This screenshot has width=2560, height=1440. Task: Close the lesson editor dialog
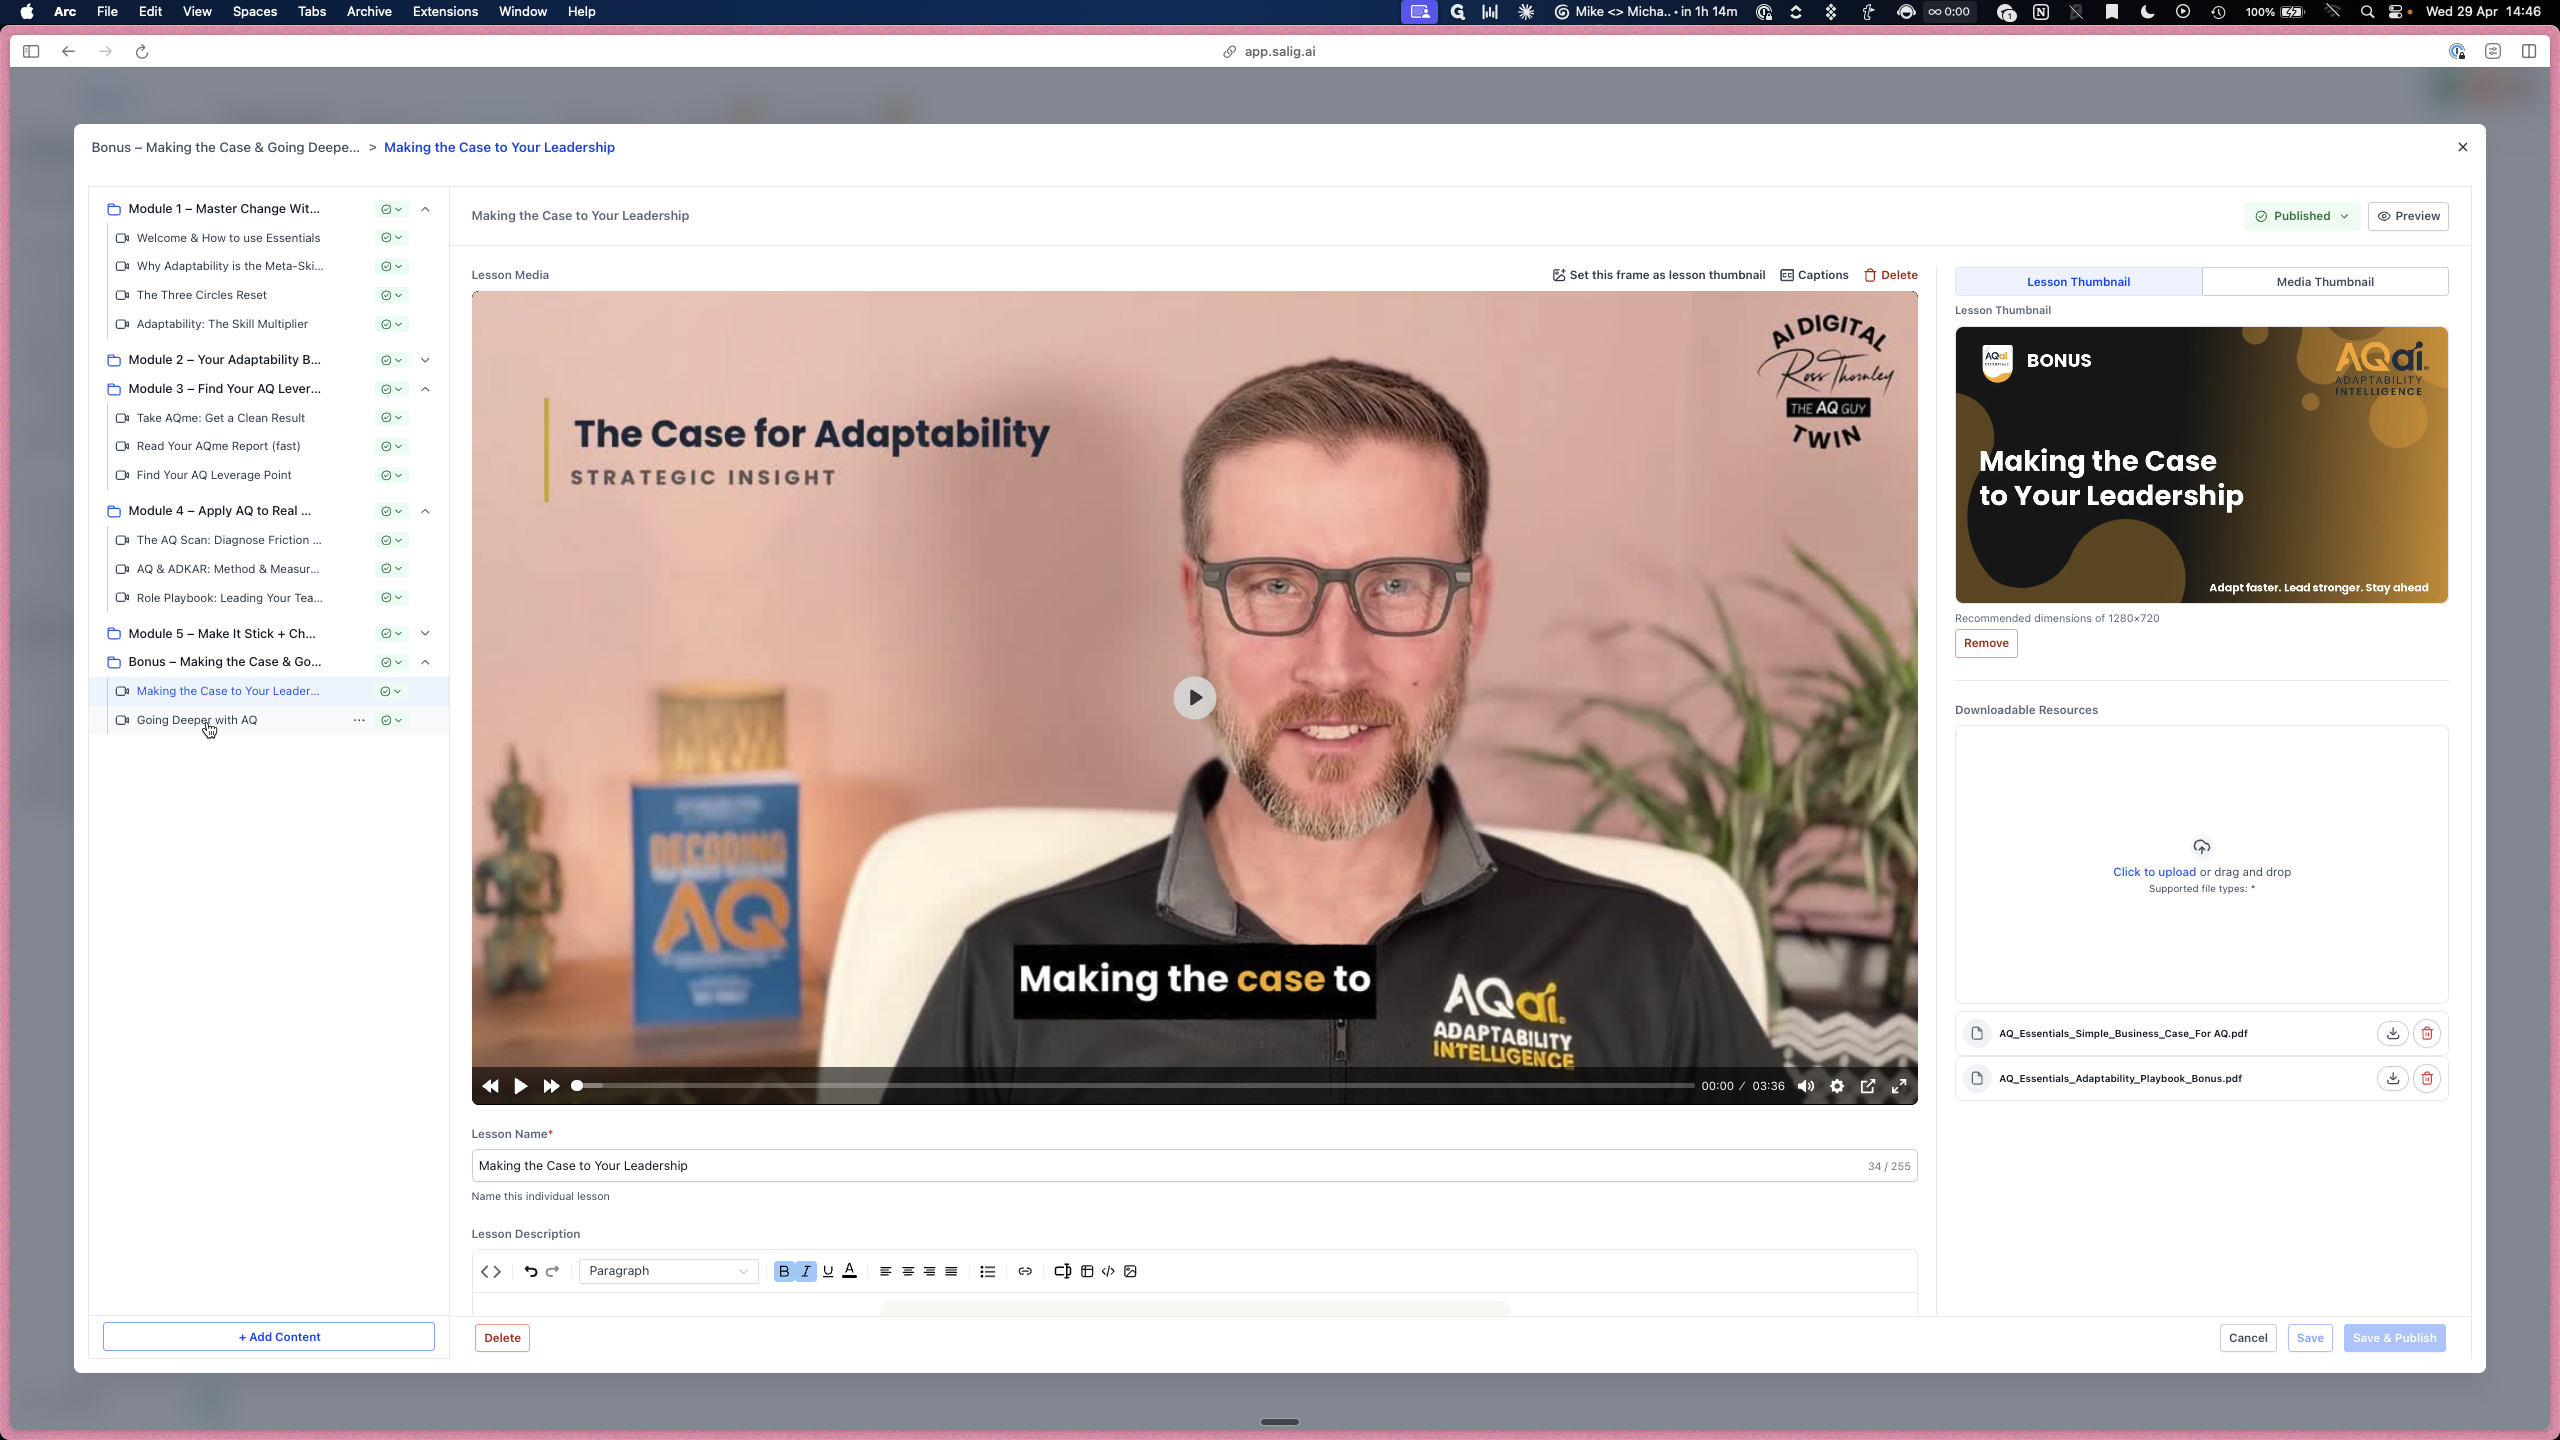coord(2463,147)
